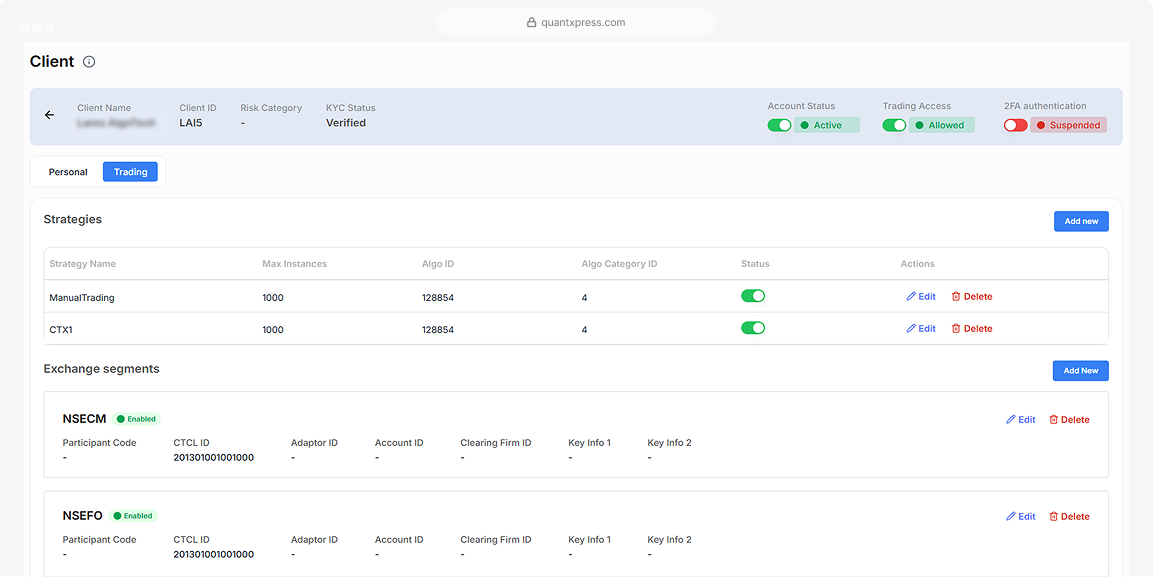This screenshot has width=1153, height=577.
Task: Click the Algo Category ID column header
Action: pos(619,264)
